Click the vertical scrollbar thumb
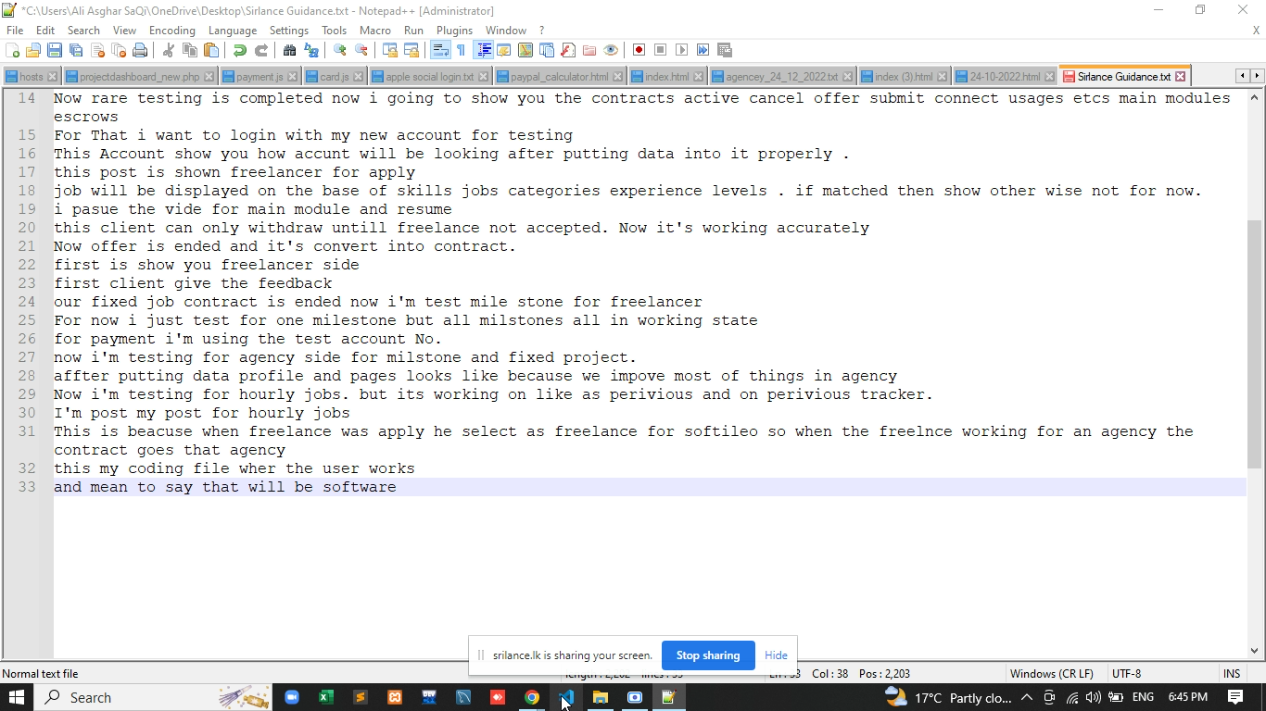The width and height of the screenshot is (1266, 711). pyautogui.click(x=1254, y=343)
